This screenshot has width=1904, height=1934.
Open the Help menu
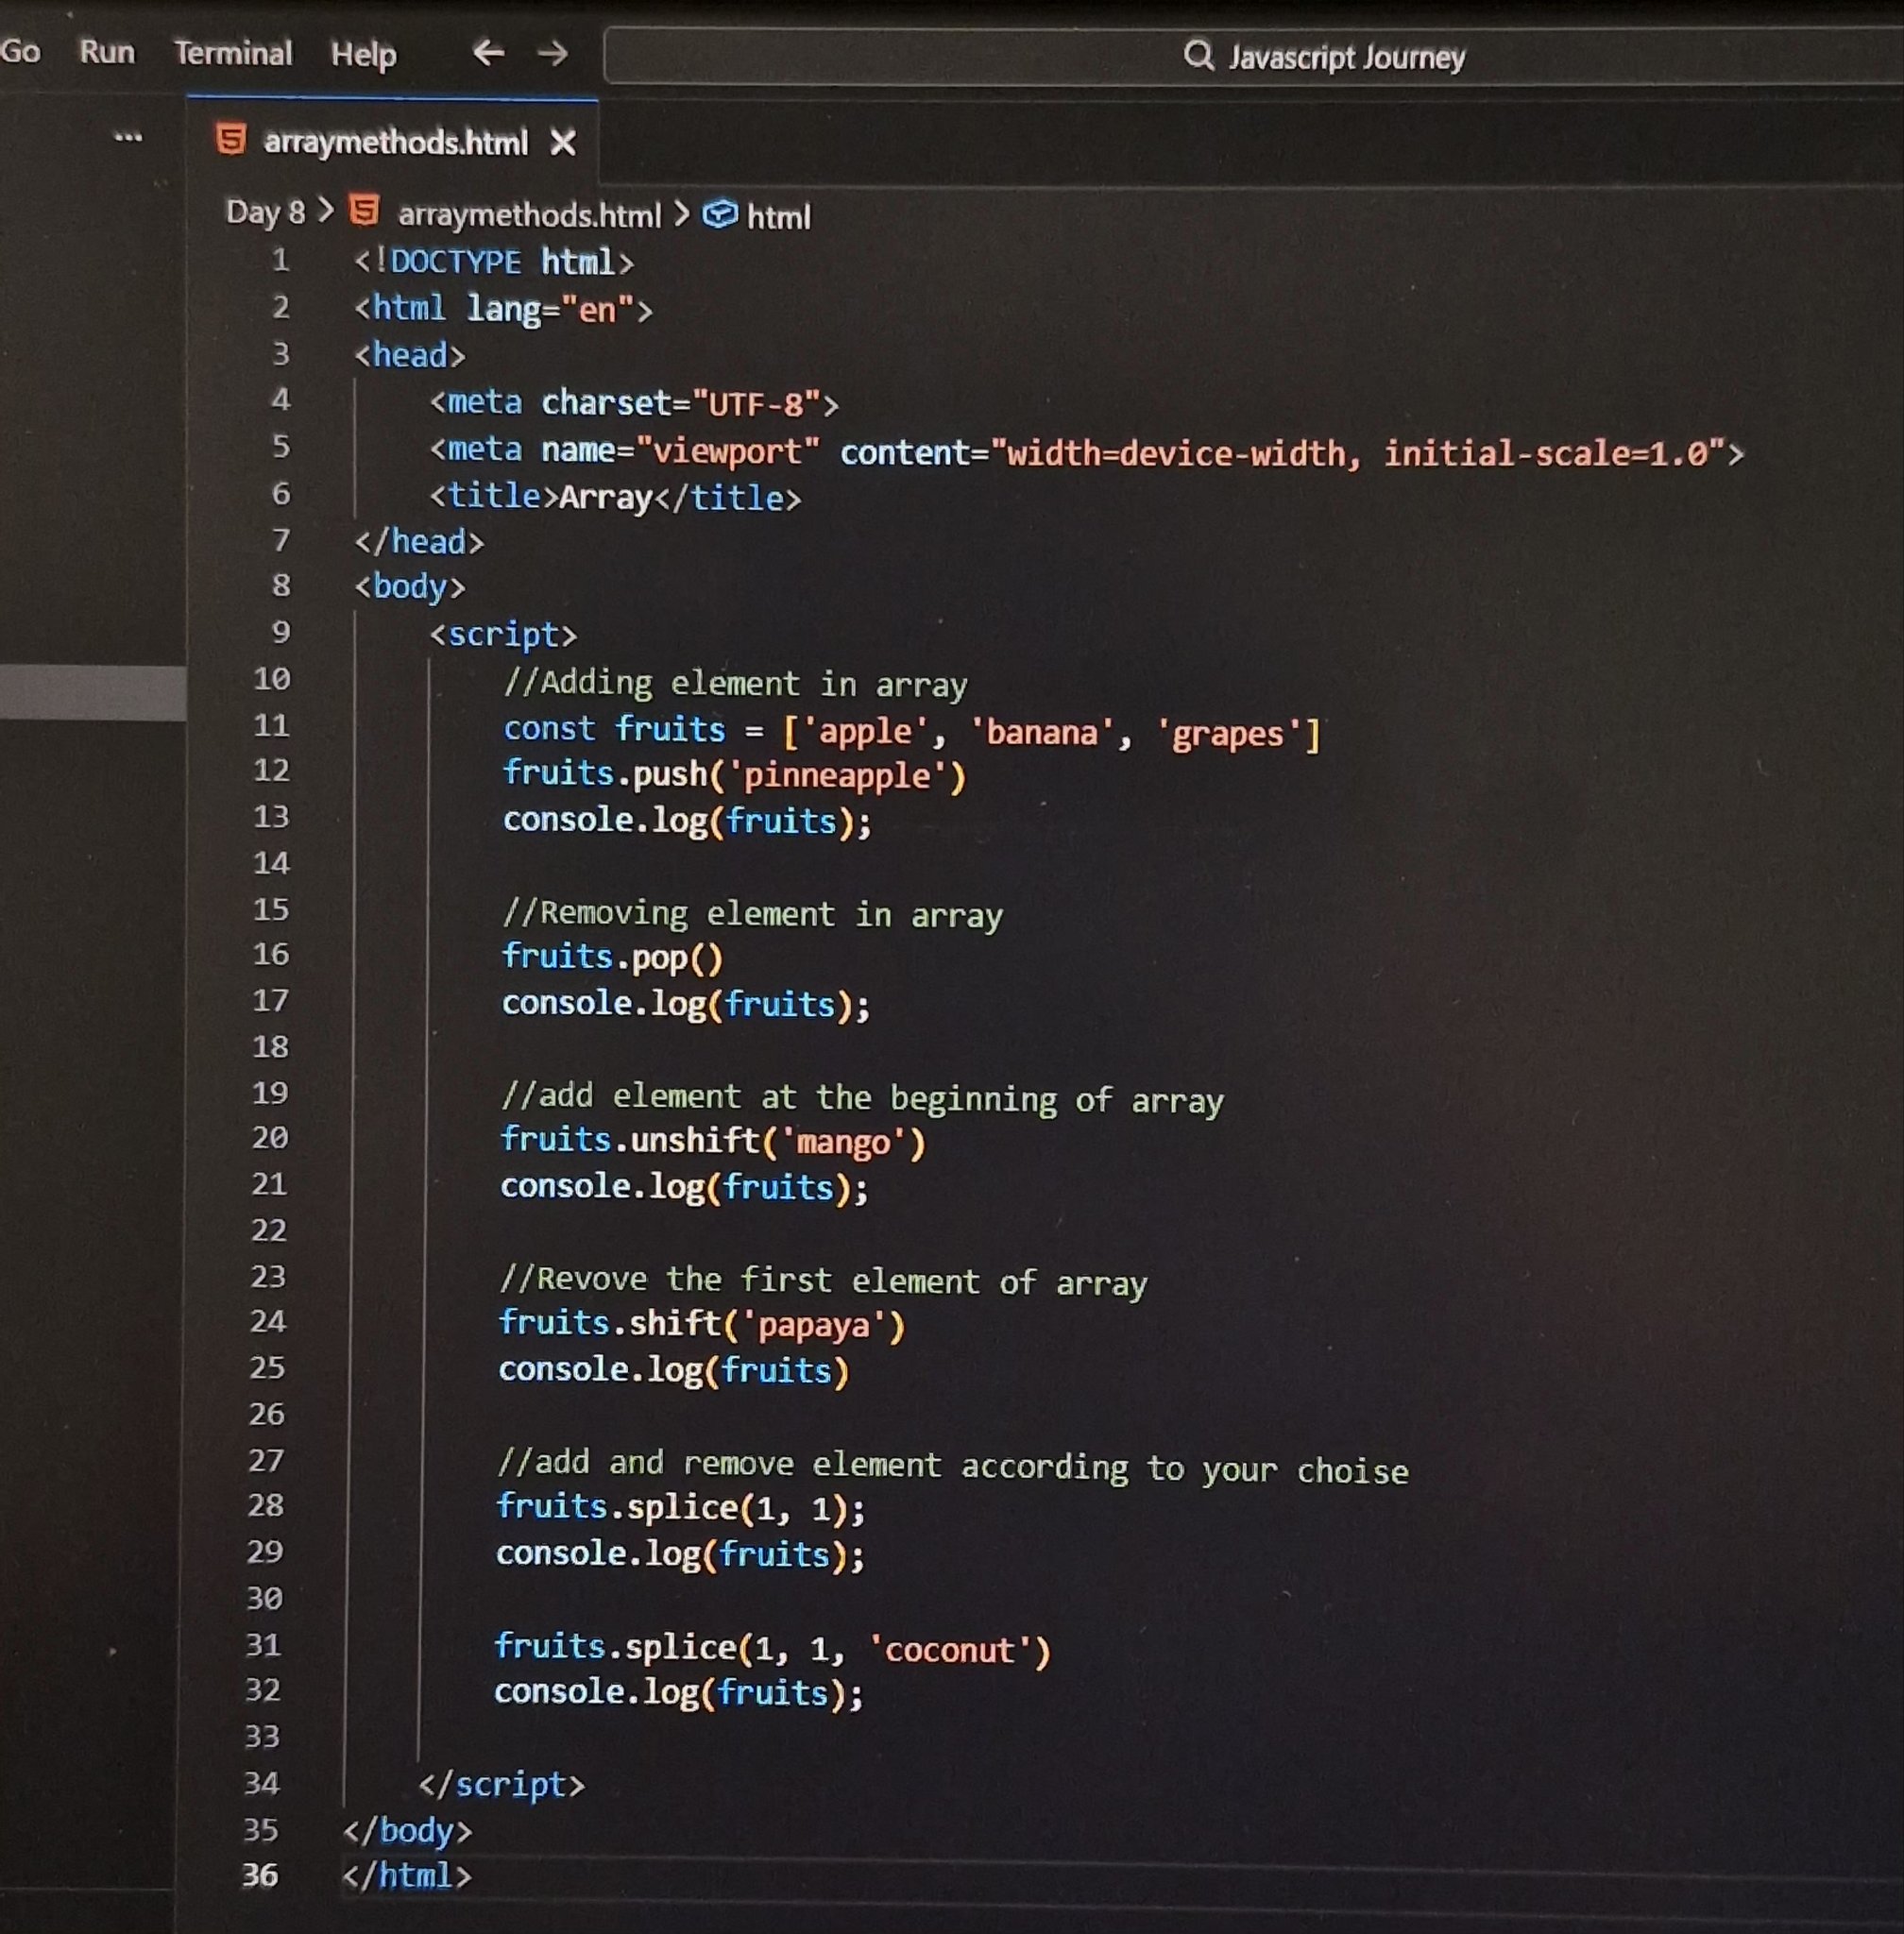click(364, 54)
